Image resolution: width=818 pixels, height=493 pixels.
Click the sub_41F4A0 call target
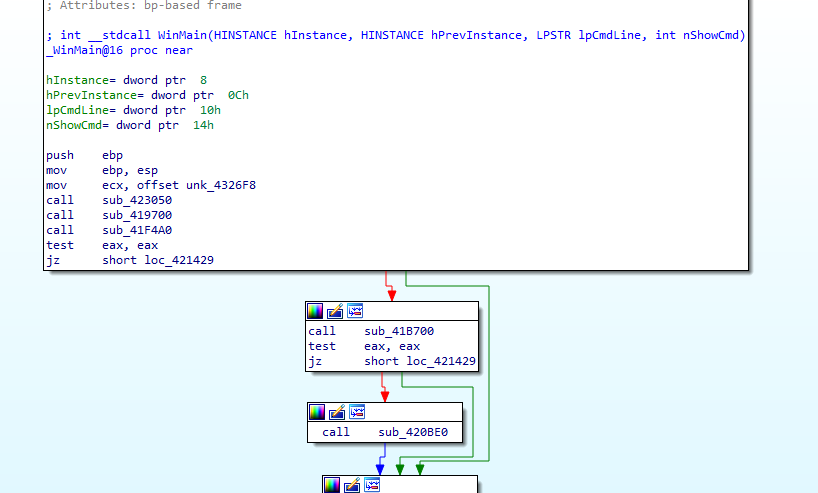(x=137, y=230)
